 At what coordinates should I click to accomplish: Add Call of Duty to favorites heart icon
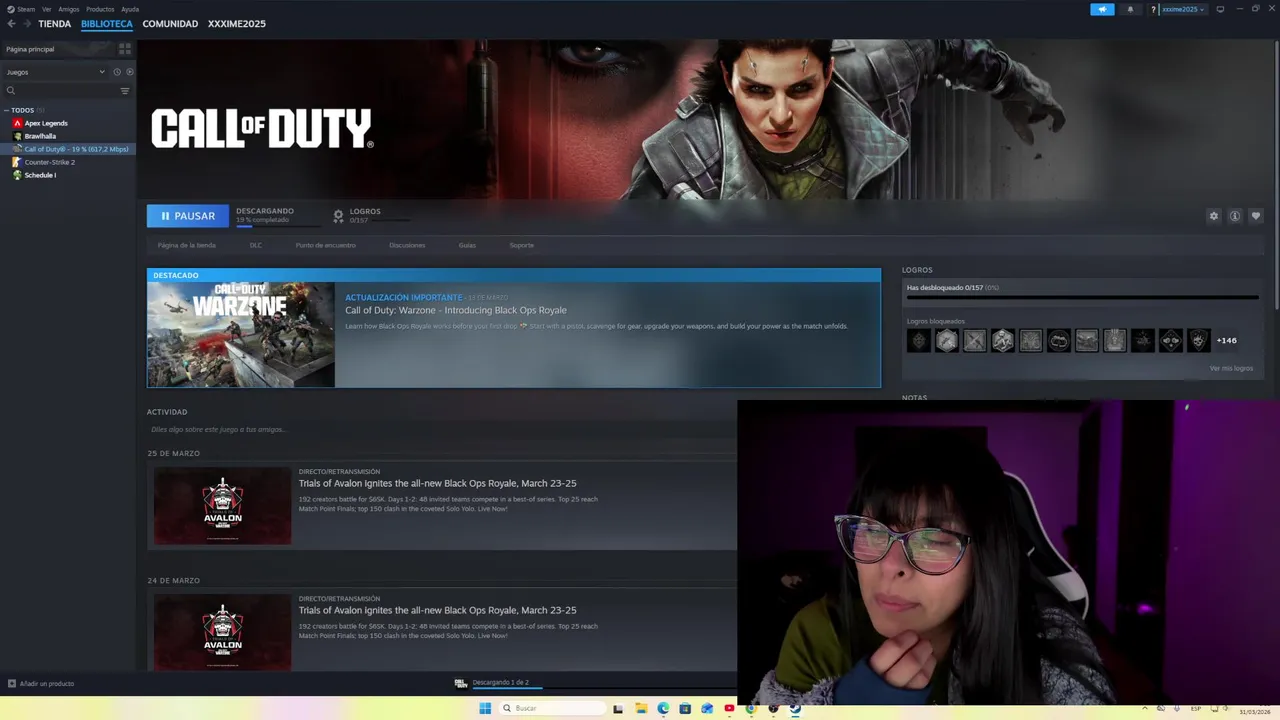click(x=1256, y=216)
